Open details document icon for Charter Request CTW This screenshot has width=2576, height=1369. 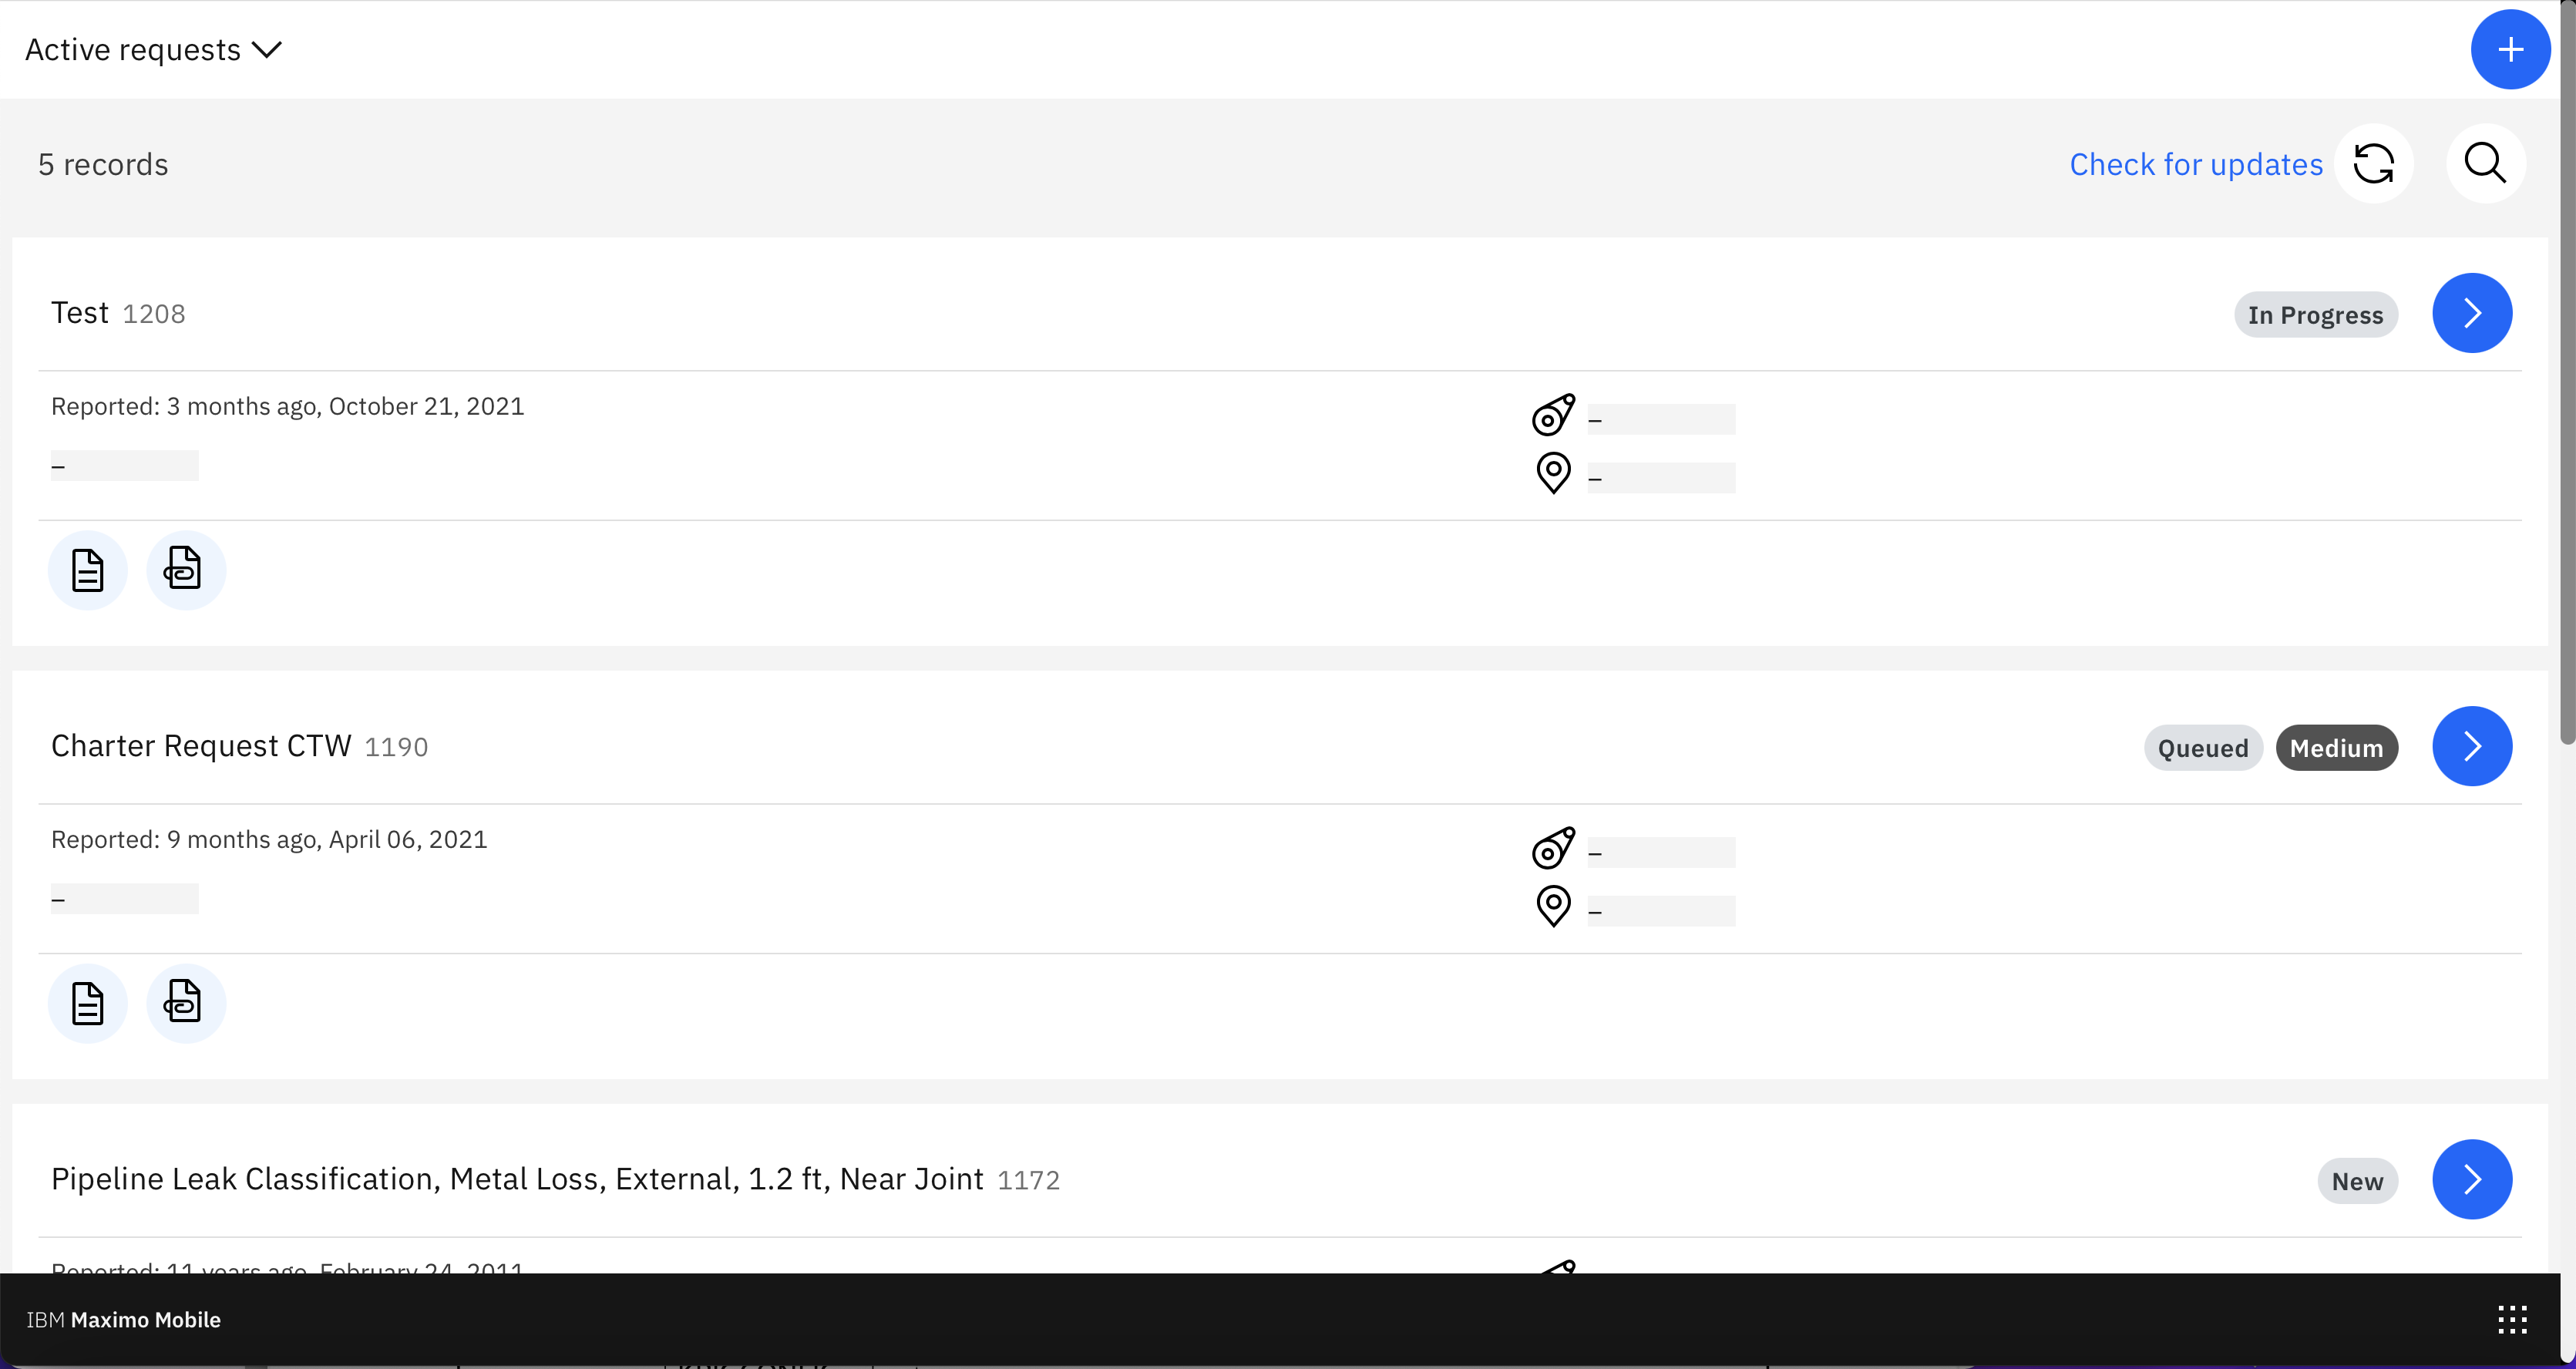pos(88,1003)
